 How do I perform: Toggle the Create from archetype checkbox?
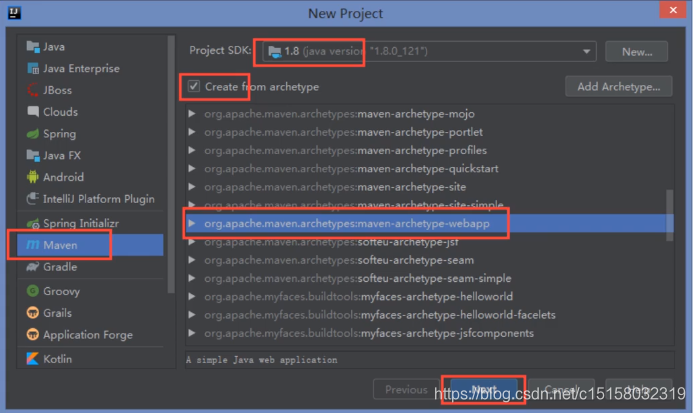[x=194, y=86]
